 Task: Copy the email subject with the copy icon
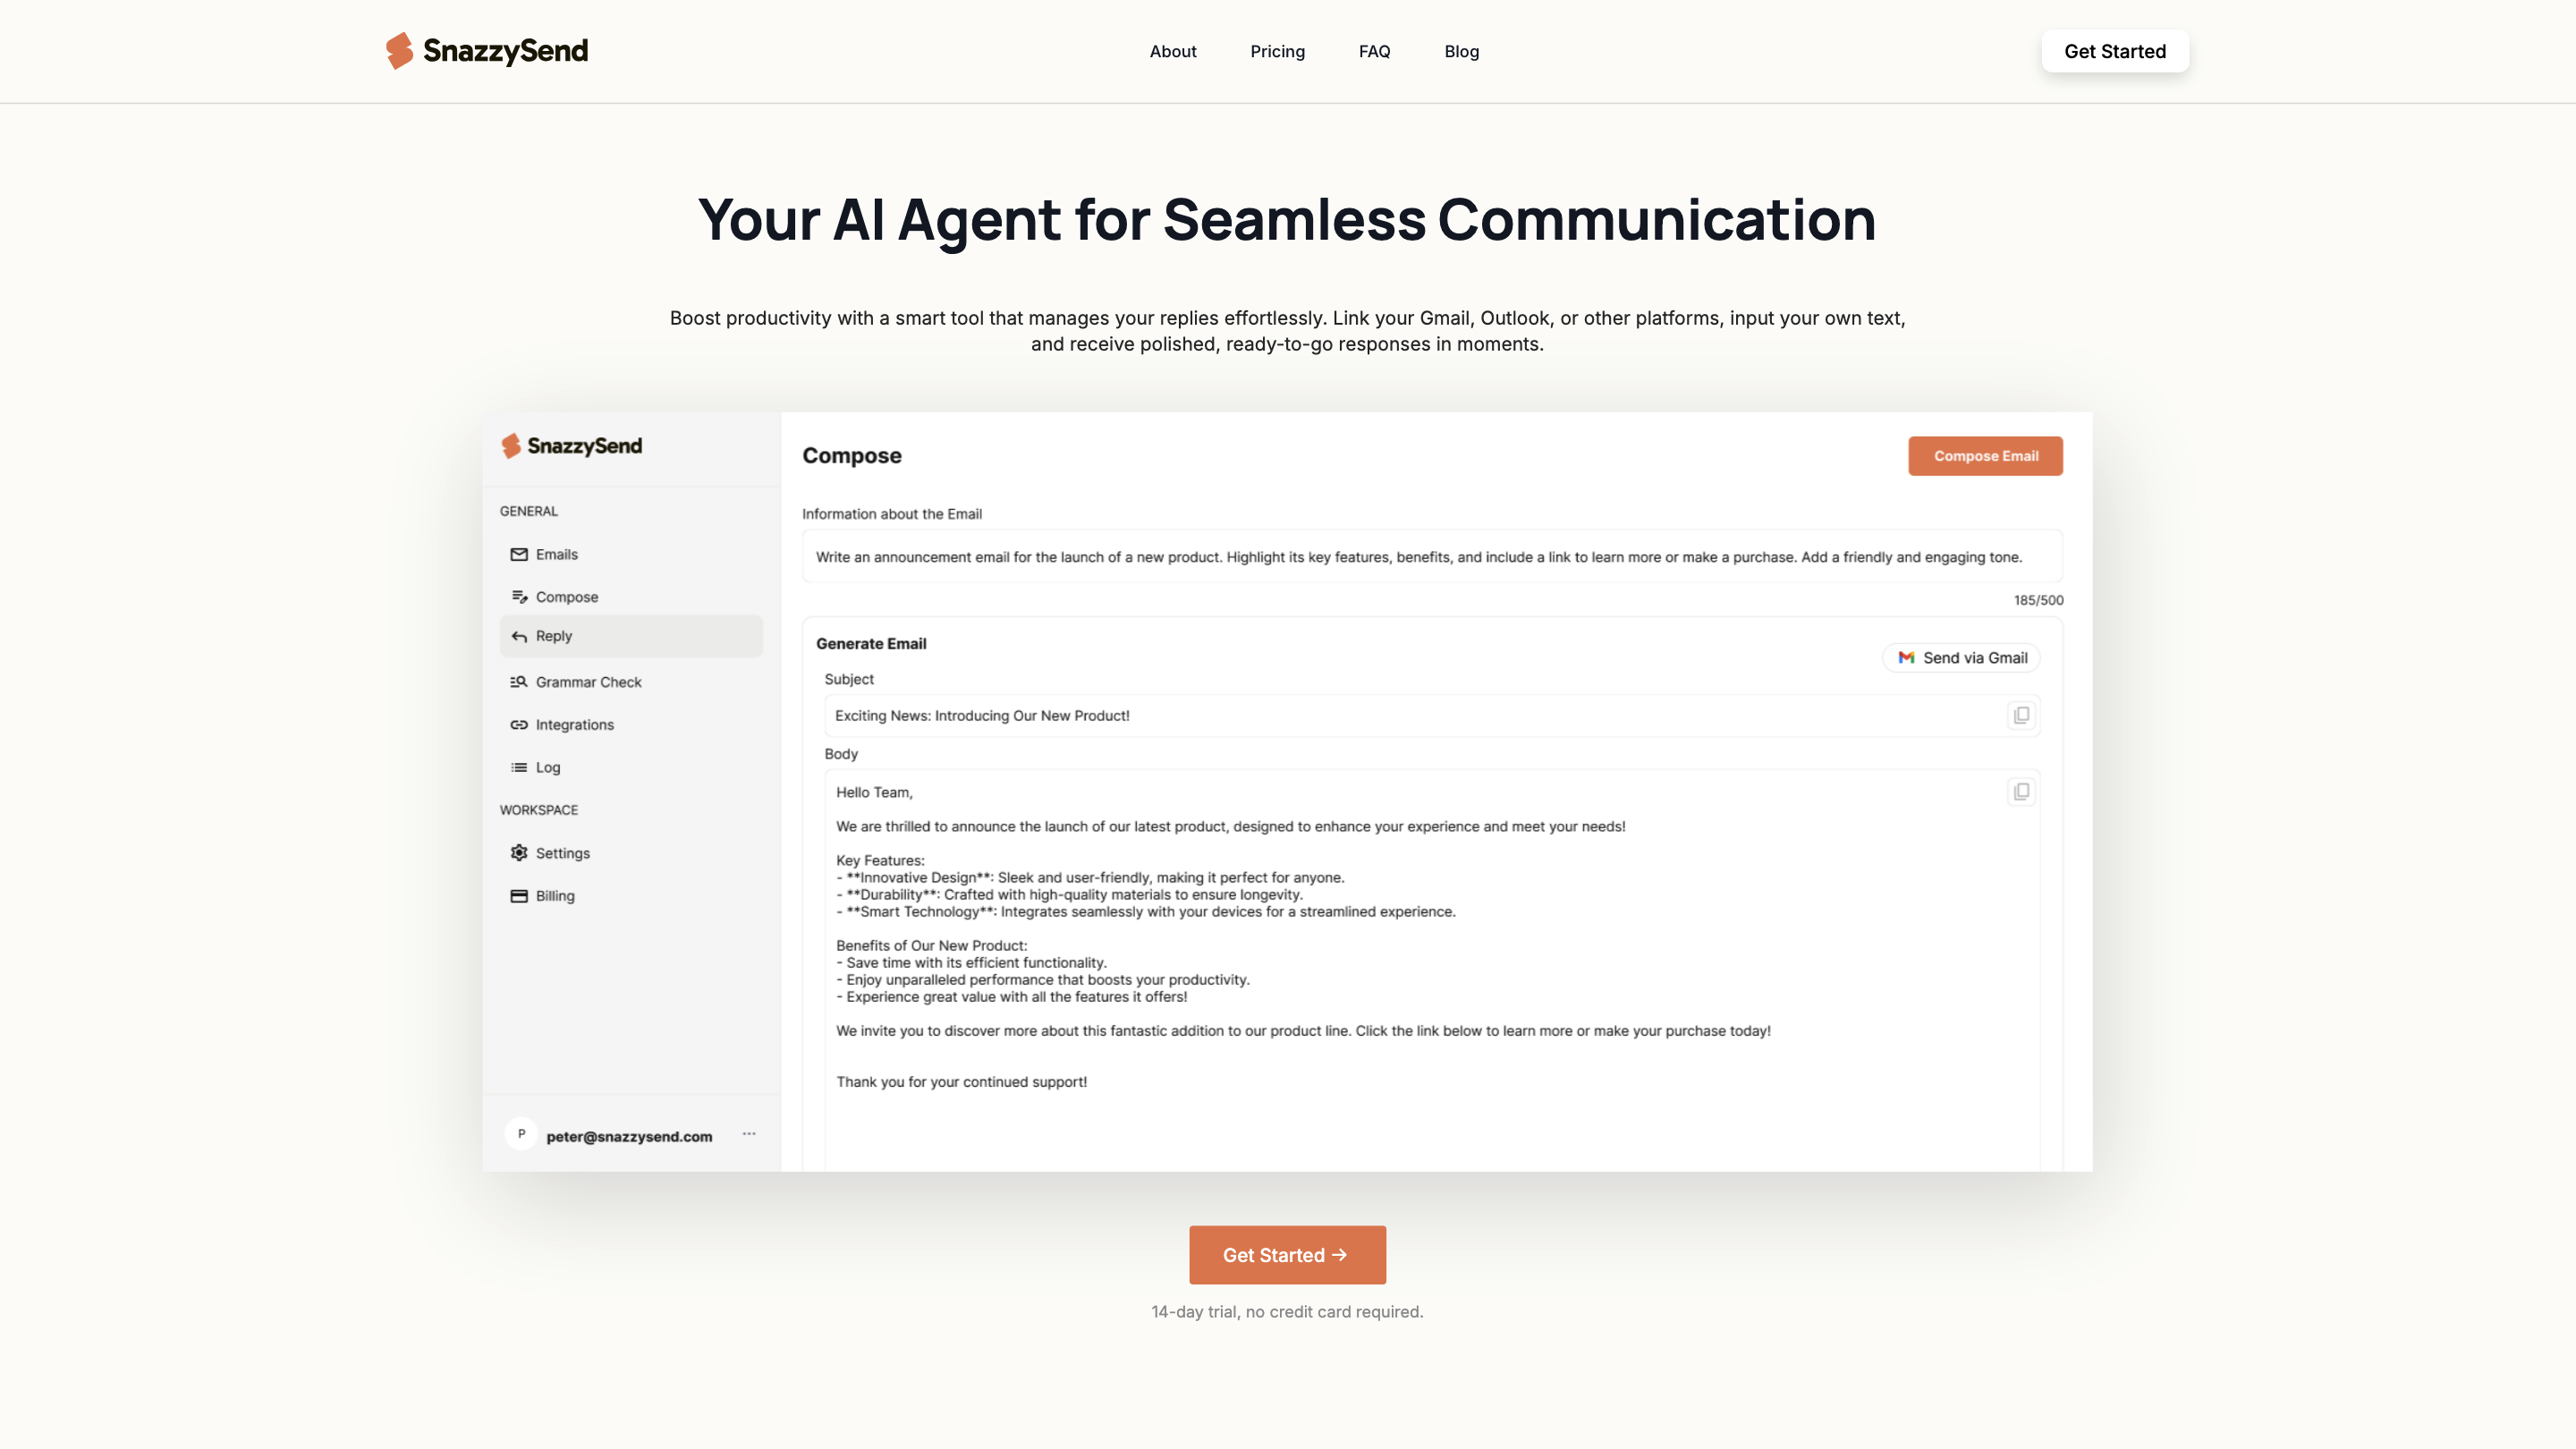(2021, 716)
